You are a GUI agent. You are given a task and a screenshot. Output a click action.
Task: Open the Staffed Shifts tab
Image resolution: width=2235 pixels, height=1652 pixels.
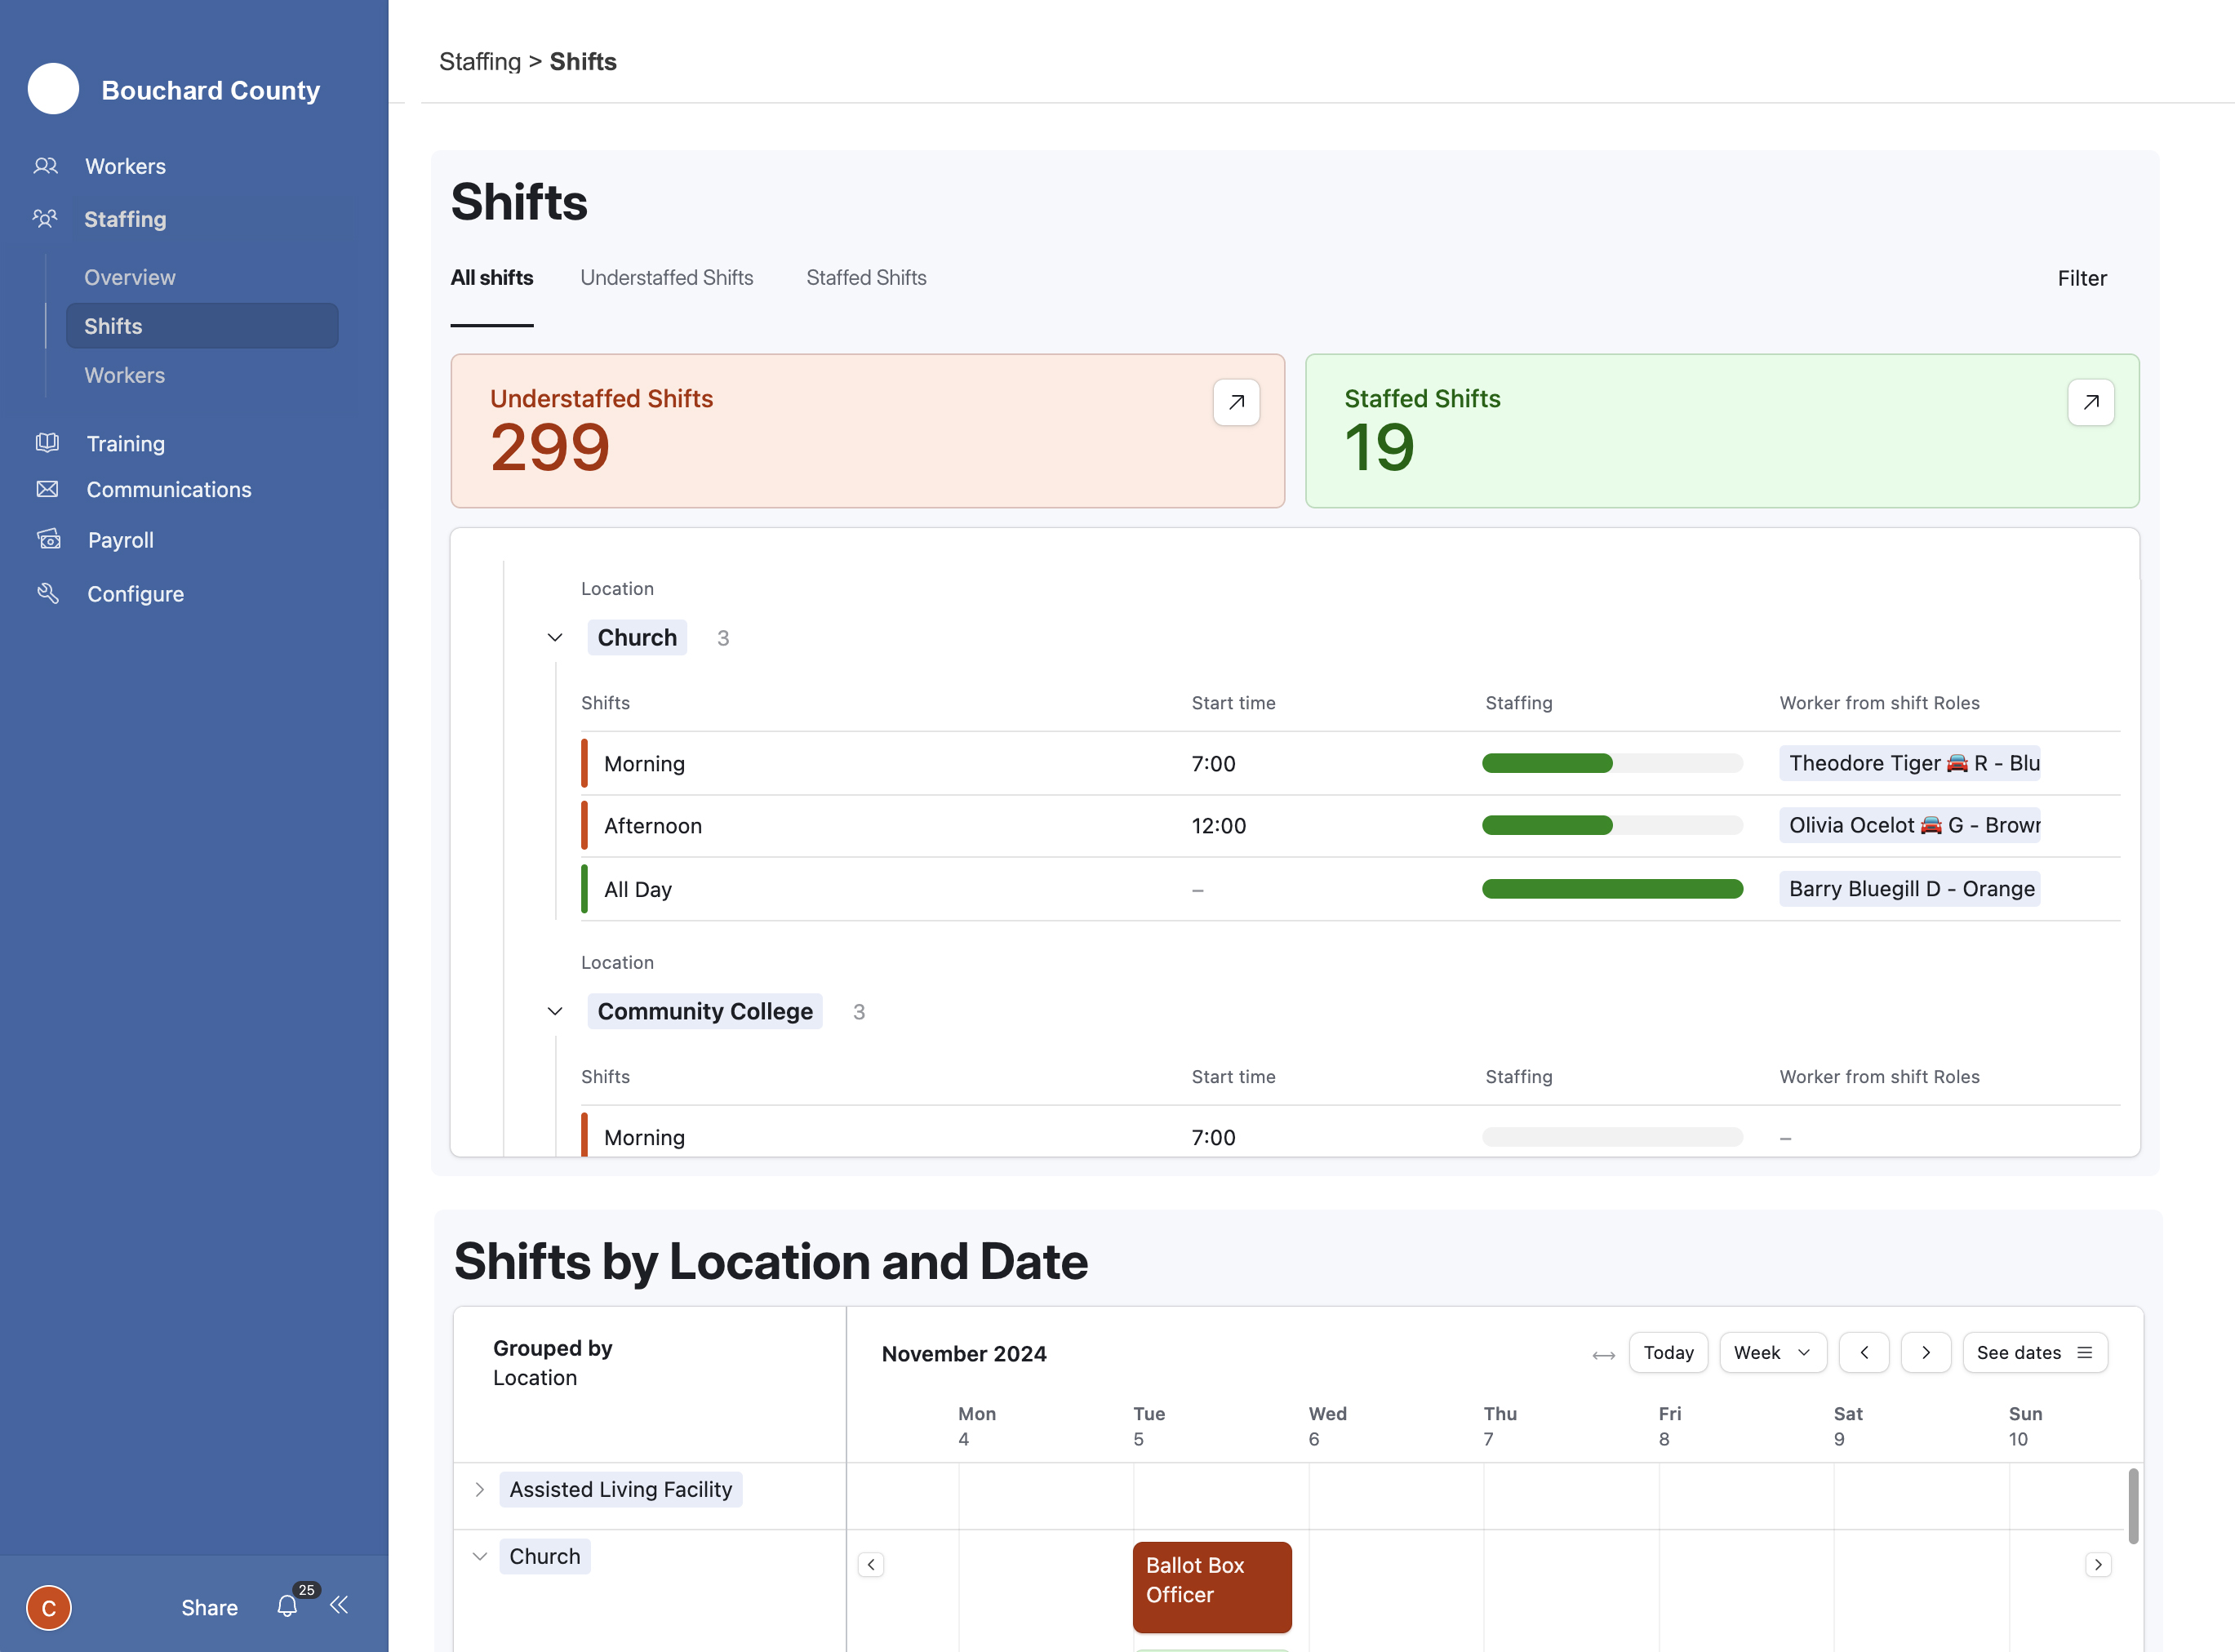tap(866, 278)
